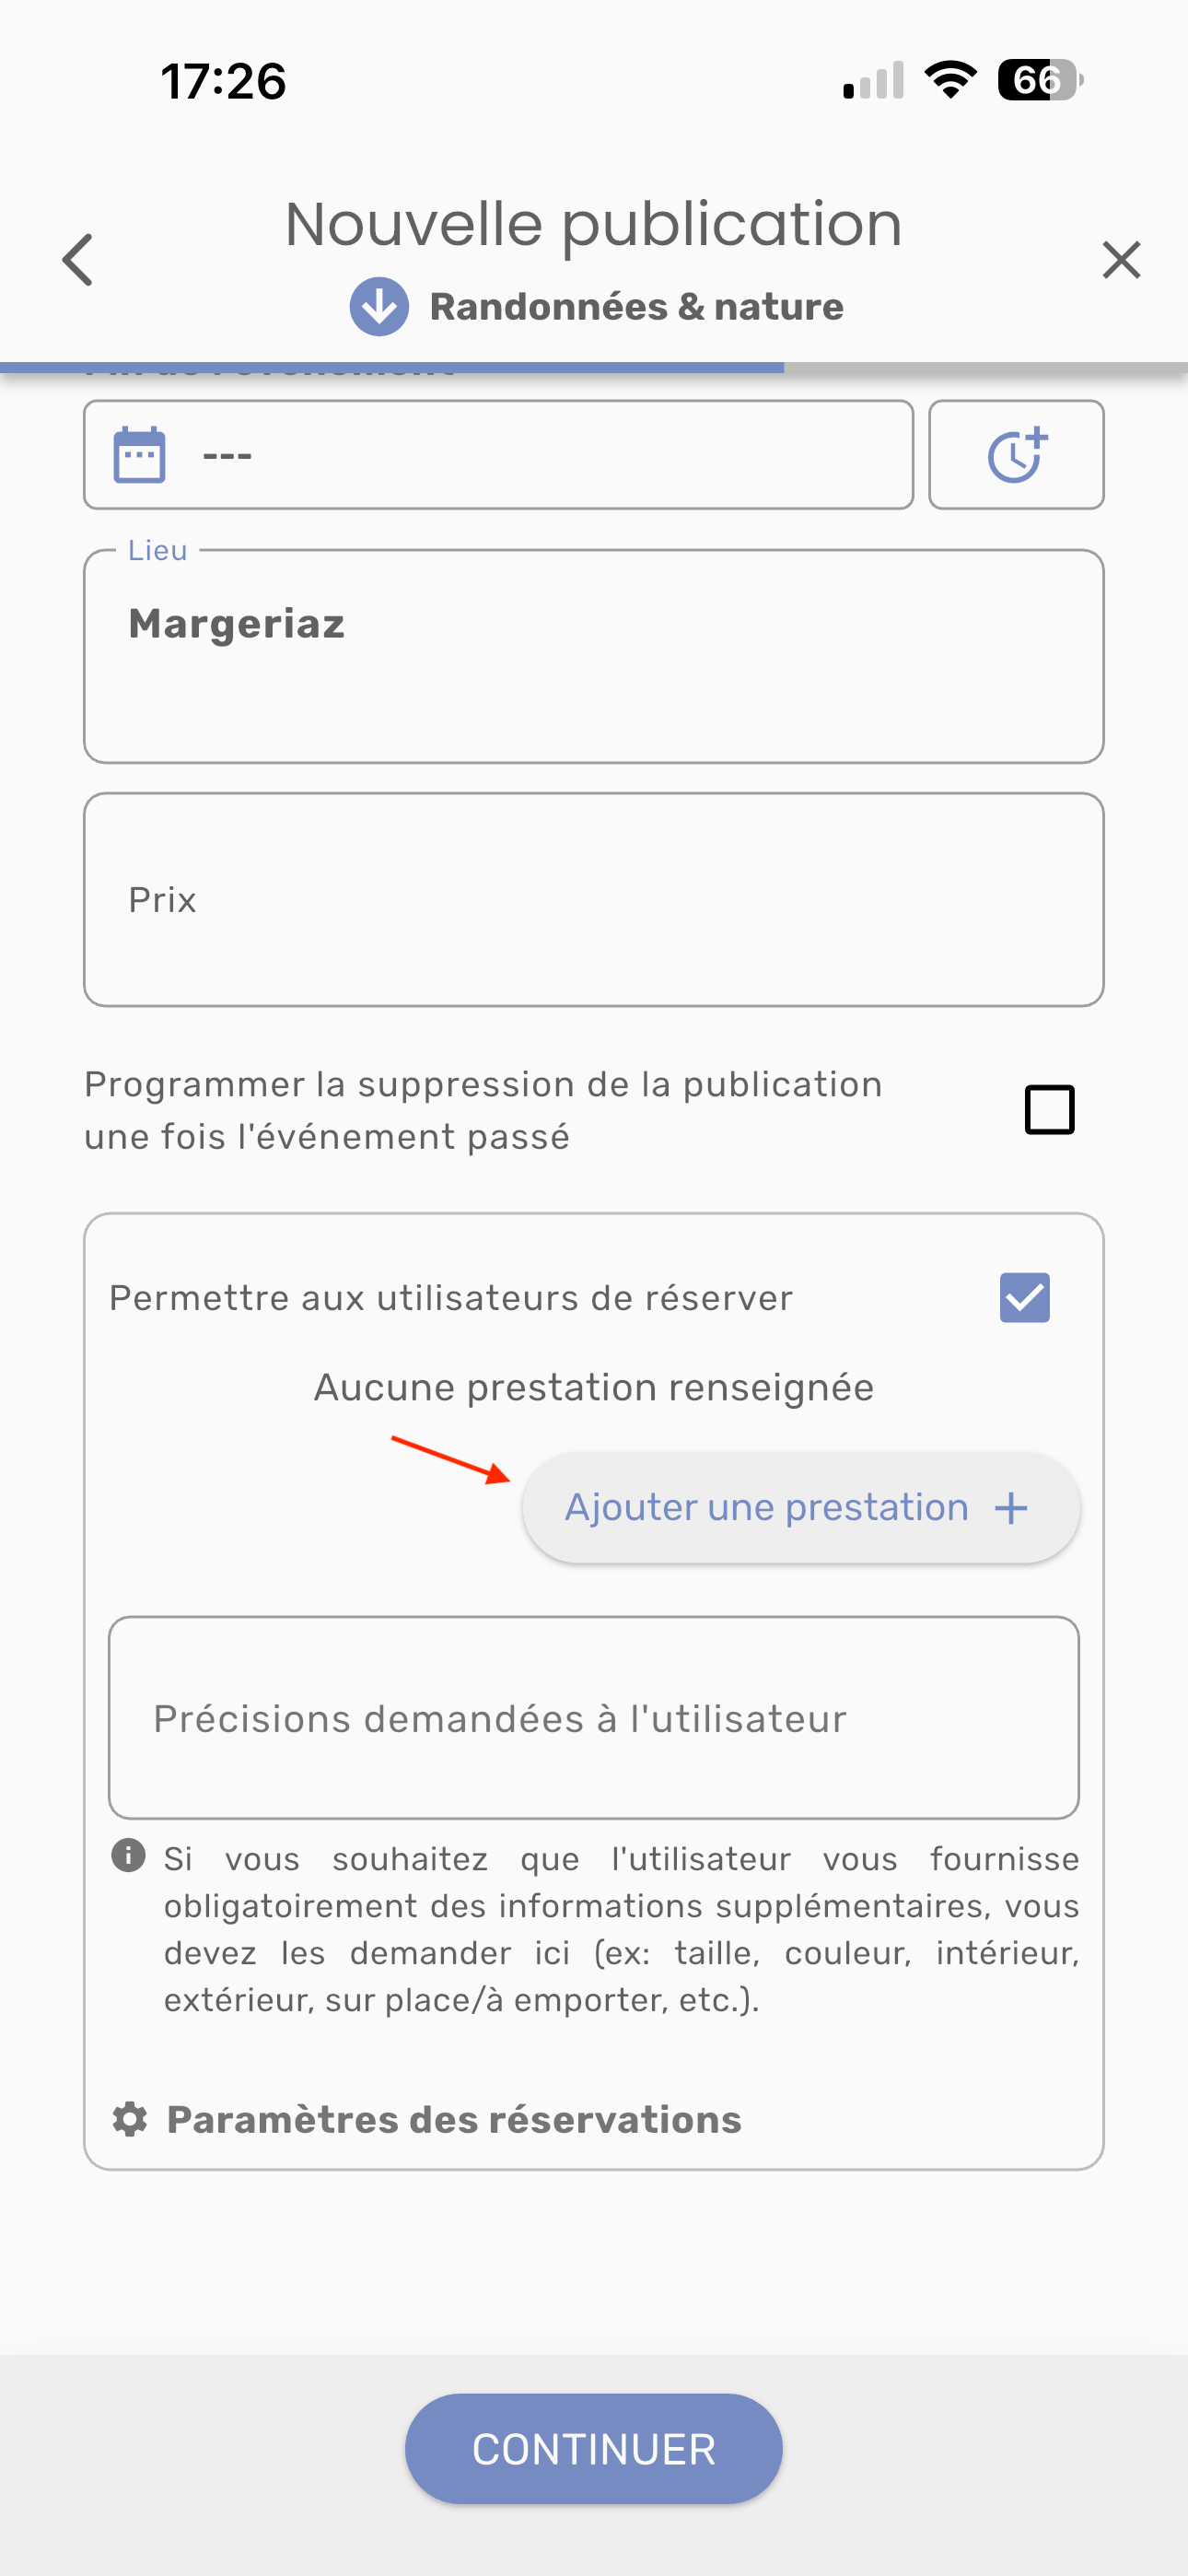
Task: Tap the calendar icon in the date field
Action: (x=140, y=455)
